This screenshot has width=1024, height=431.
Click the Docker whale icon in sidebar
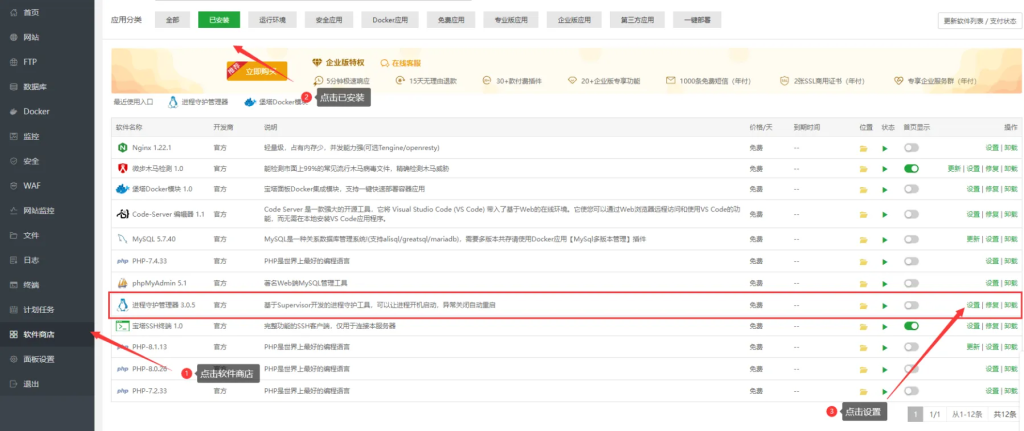(14, 112)
